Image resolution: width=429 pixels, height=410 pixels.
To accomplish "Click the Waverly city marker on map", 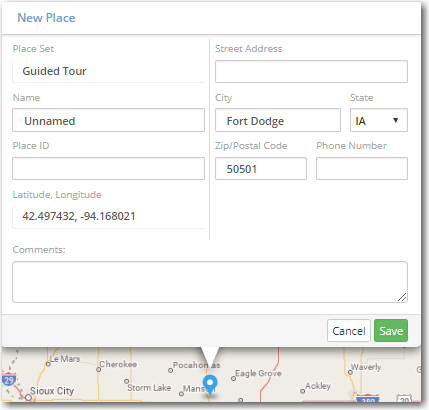I will pos(350,372).
